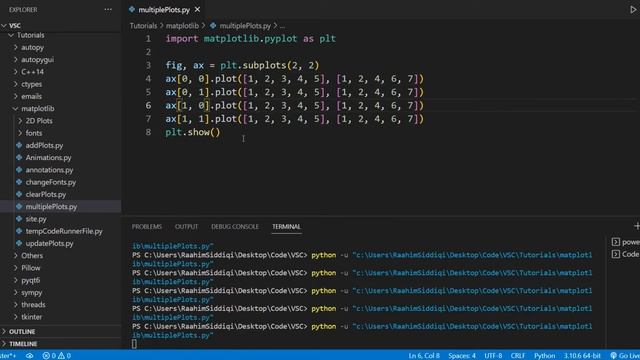Click the Python icon in multiplePlots.py tab
The image size is (640, 360).
click(132, 9)
